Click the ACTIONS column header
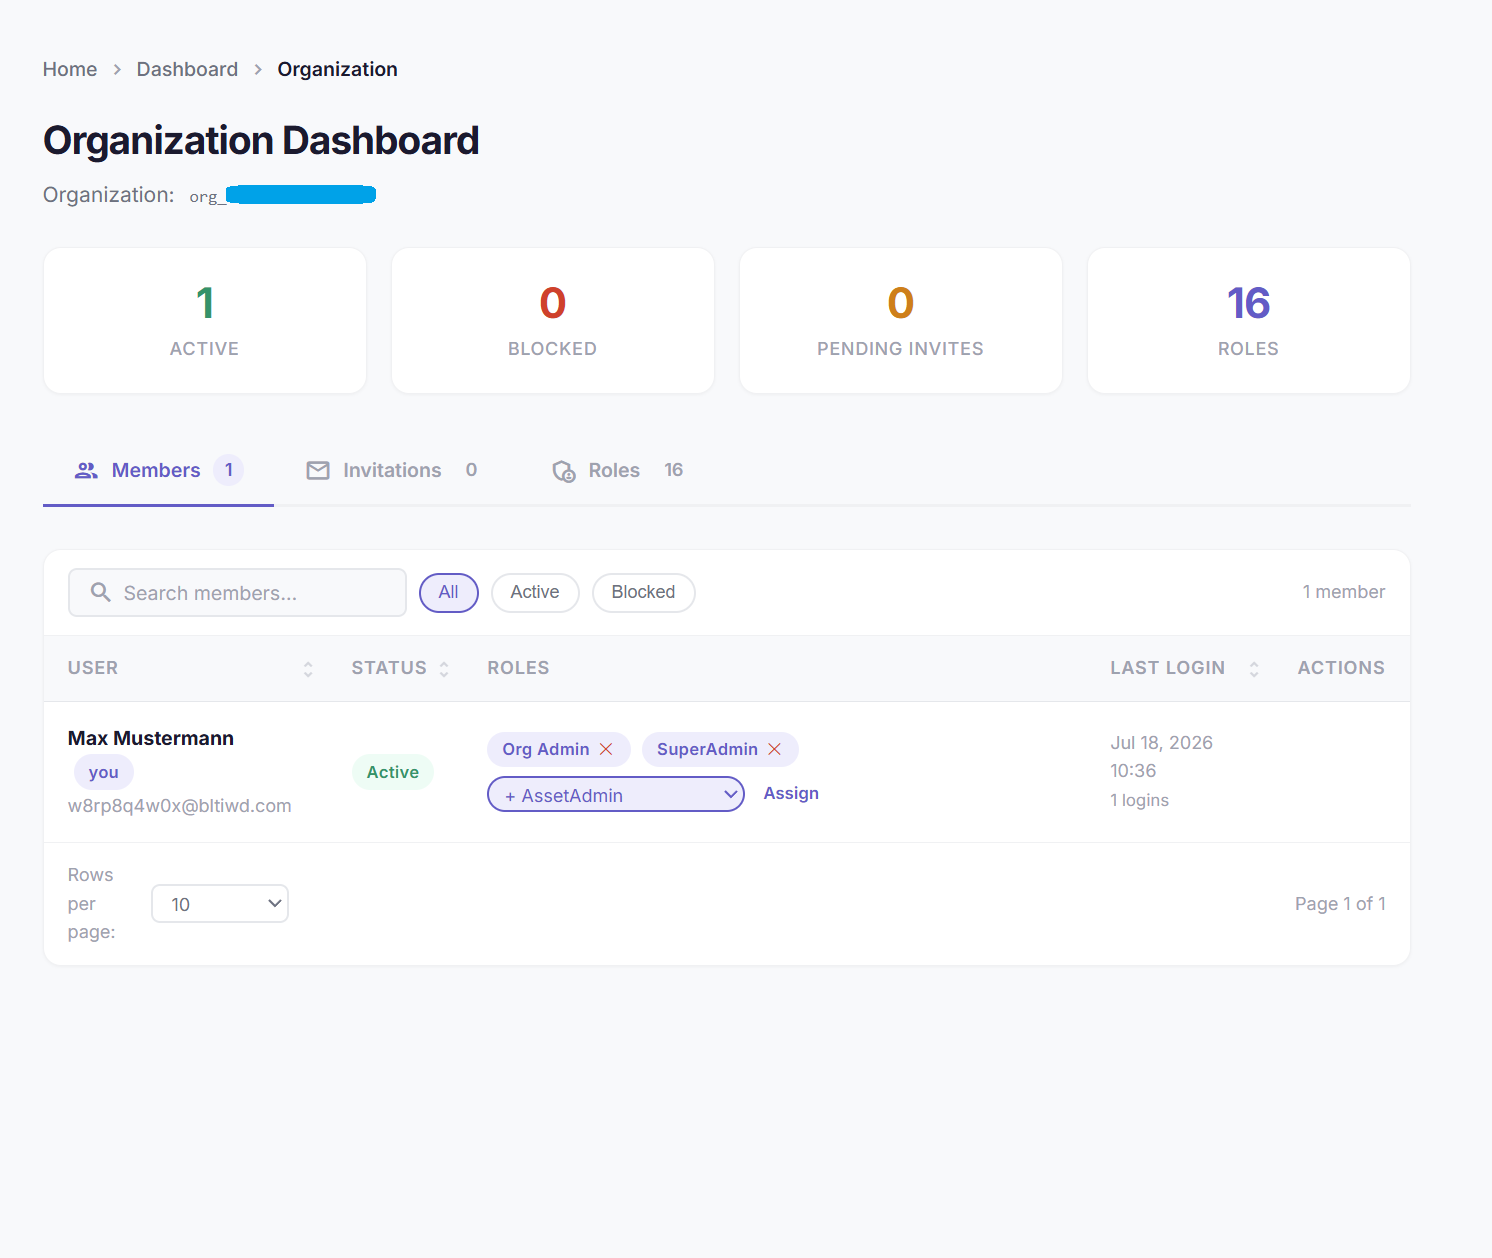Viewport: 1492px width, 1258px height. point(1341,668)
